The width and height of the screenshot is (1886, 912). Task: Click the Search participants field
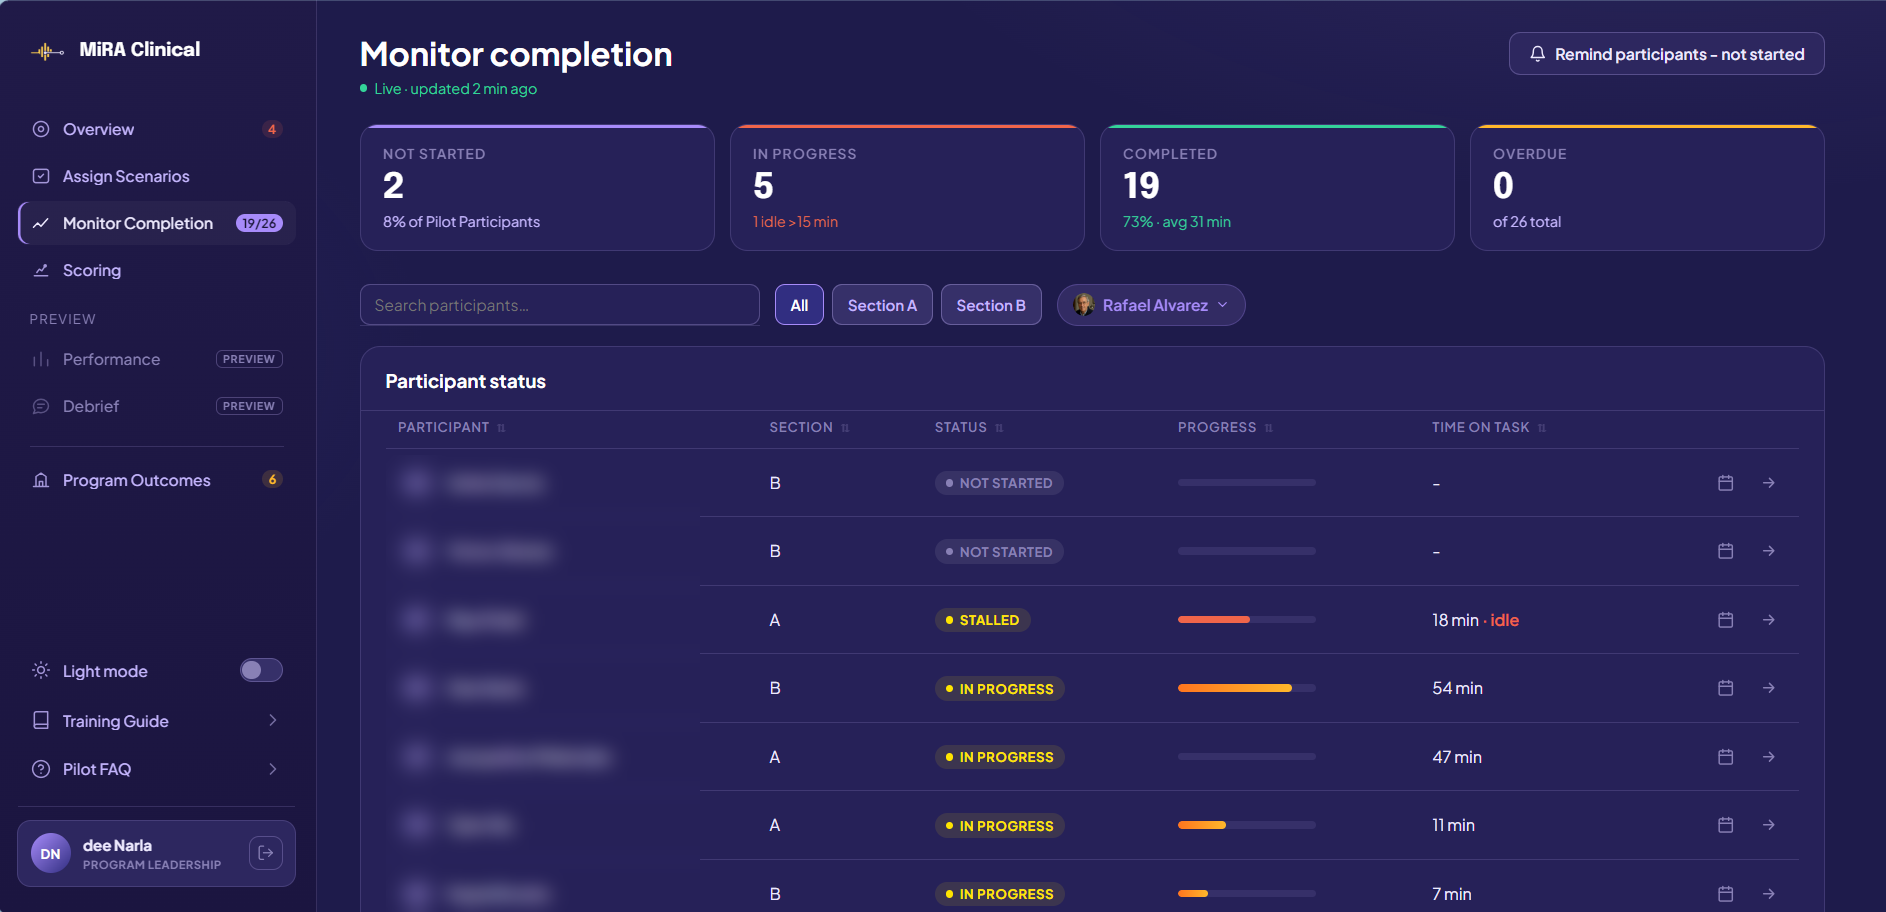point(560,305)
